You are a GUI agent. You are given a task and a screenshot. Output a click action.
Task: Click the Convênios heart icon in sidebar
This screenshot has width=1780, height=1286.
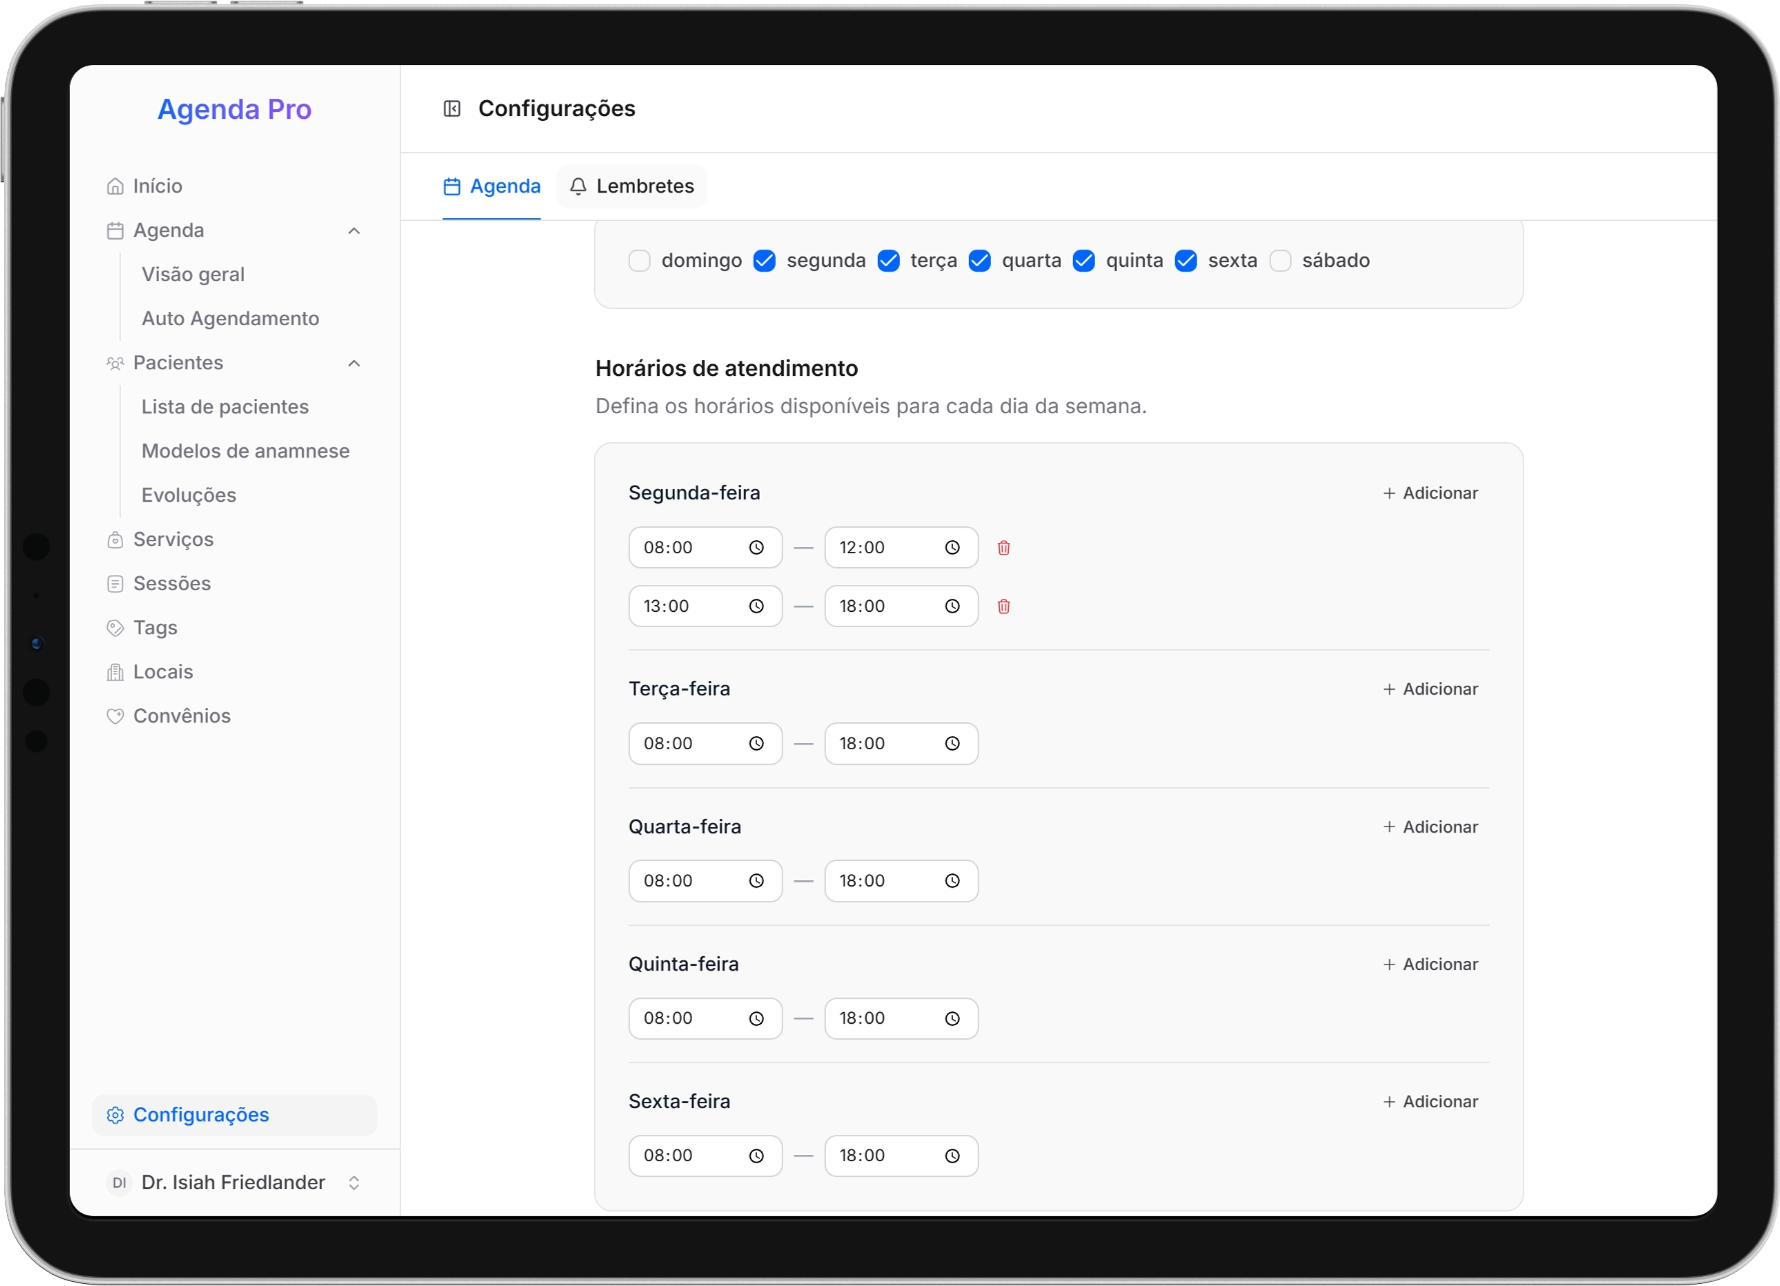click(x=116, y=716)
